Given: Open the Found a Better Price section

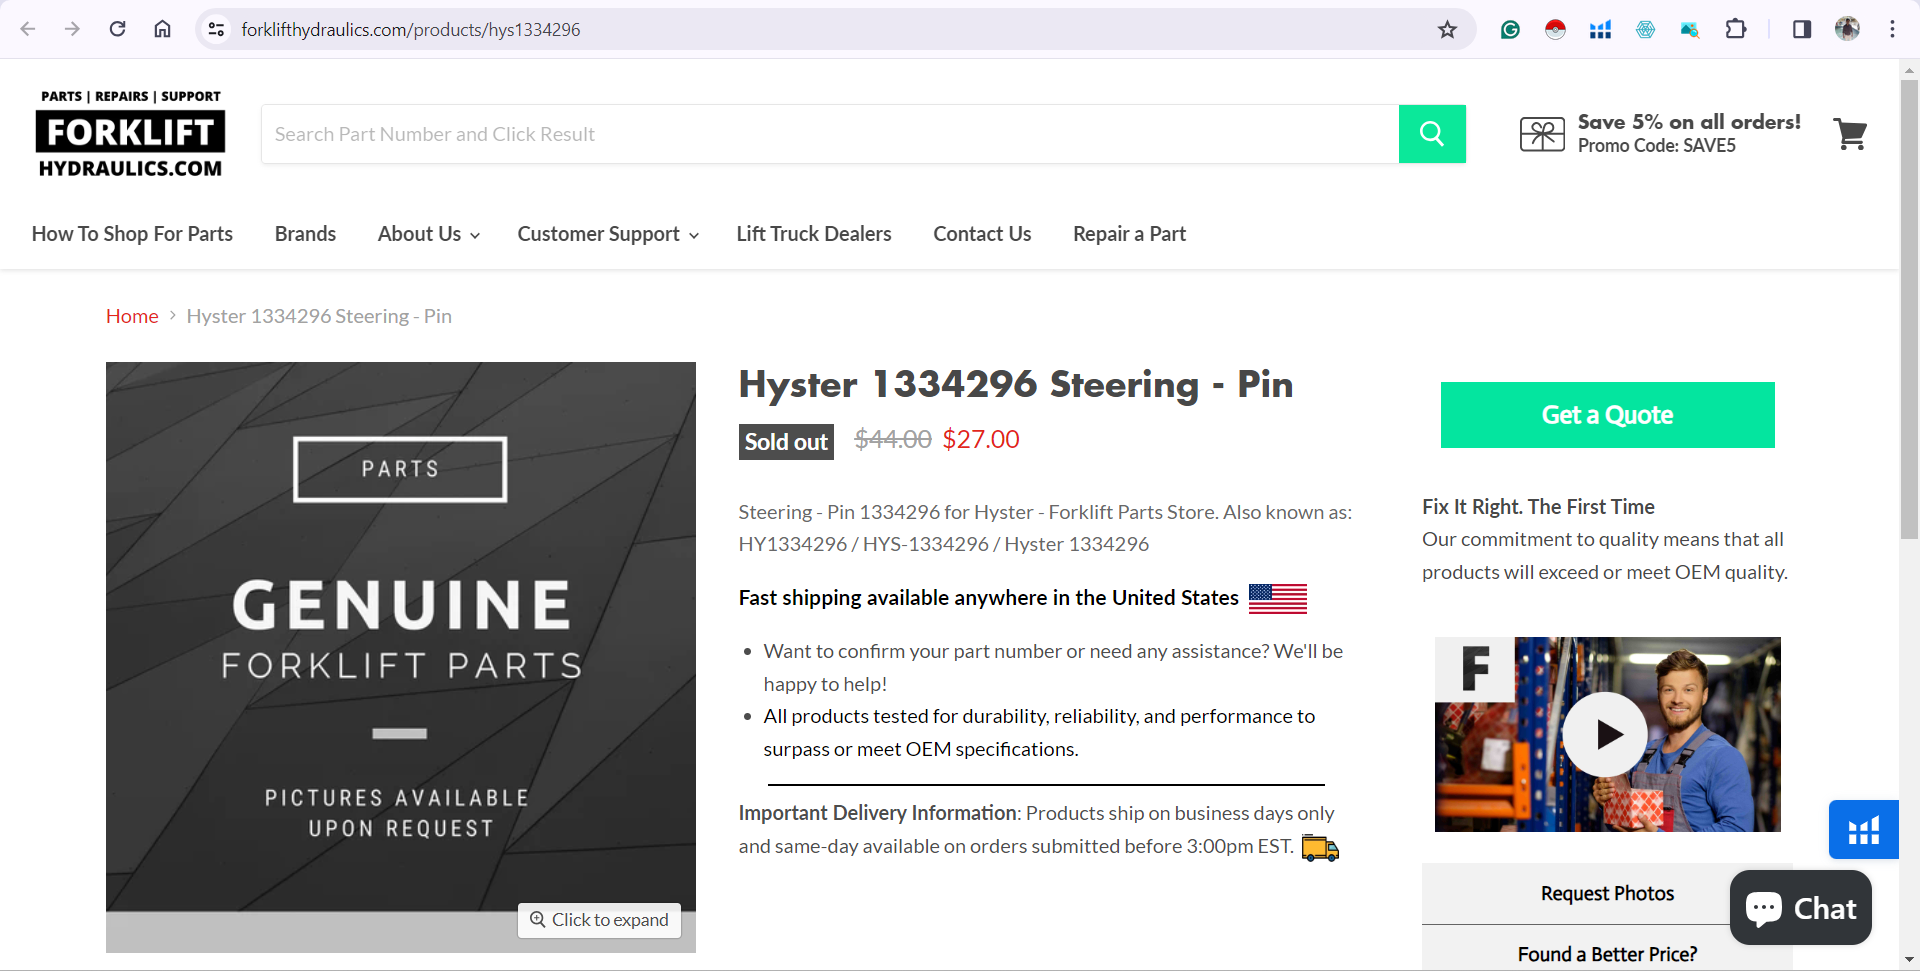Looking at the screenshot, I should coord(1607,954).
